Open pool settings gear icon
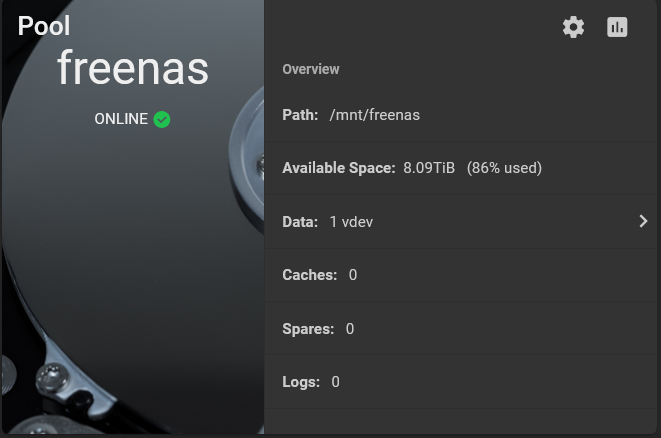Image resolution: width=661 pixels, height=438 pixels. coord(573,27)
